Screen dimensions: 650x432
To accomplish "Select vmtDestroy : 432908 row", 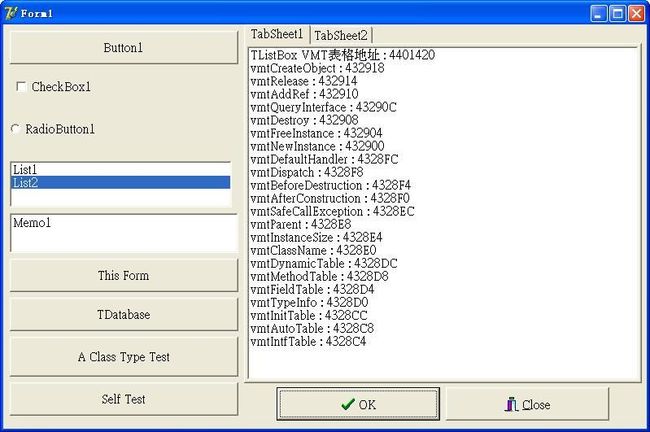I will [443, 120].
